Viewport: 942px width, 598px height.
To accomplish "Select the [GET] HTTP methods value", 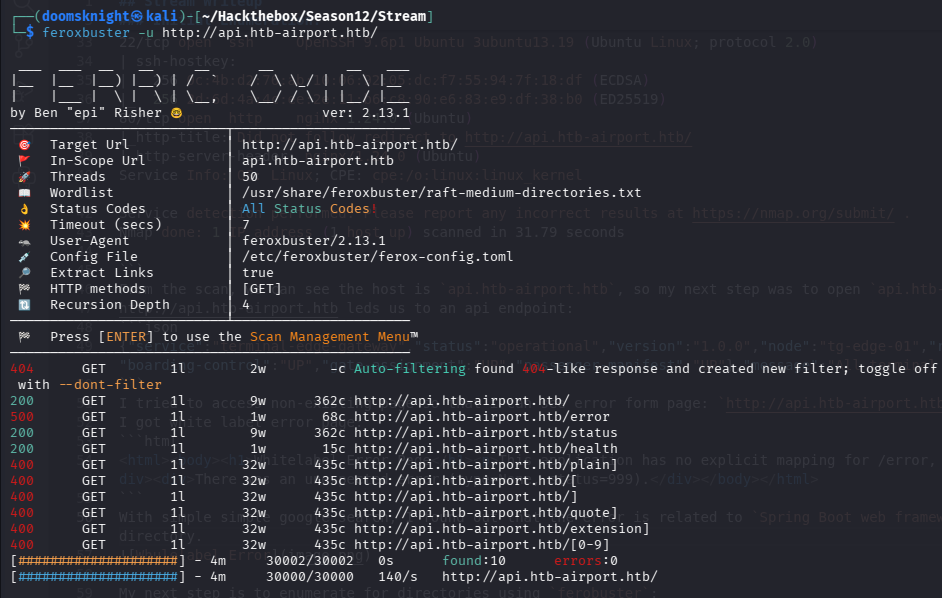I will pyautogui.click(x=262, y=289).
